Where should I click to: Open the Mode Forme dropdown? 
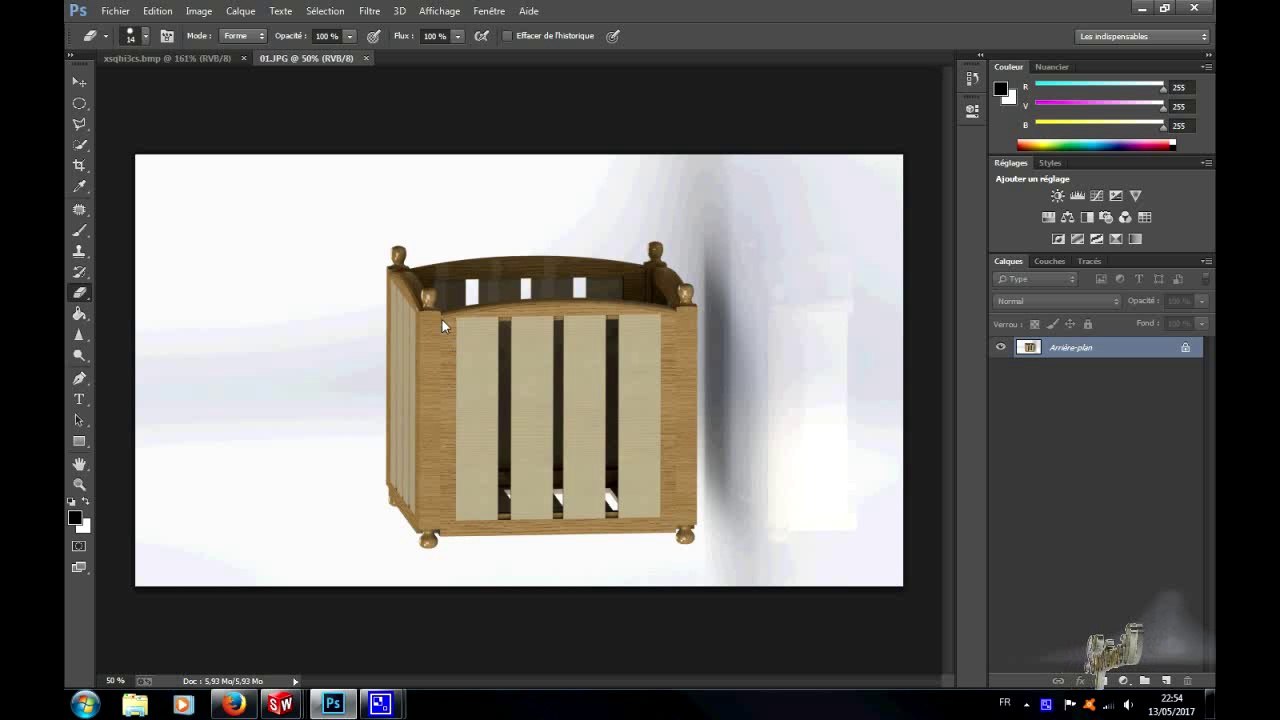point(243,36)
